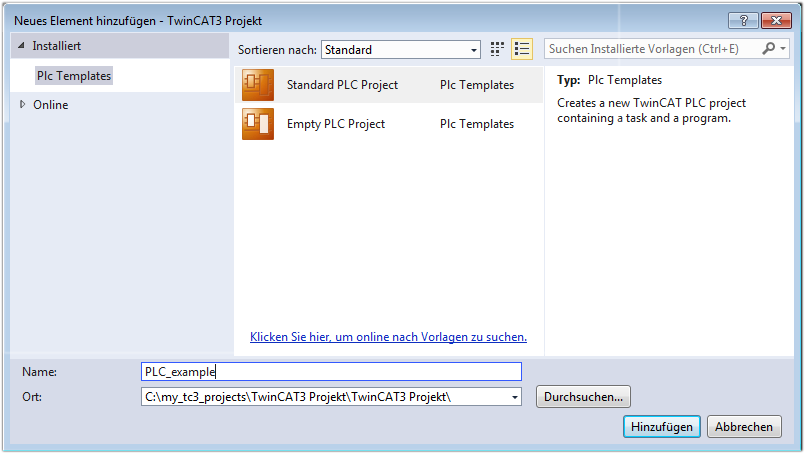Click the search magnifier icon
The height and width of the screenshot is (453, 805).
click(x=769, y=49)
